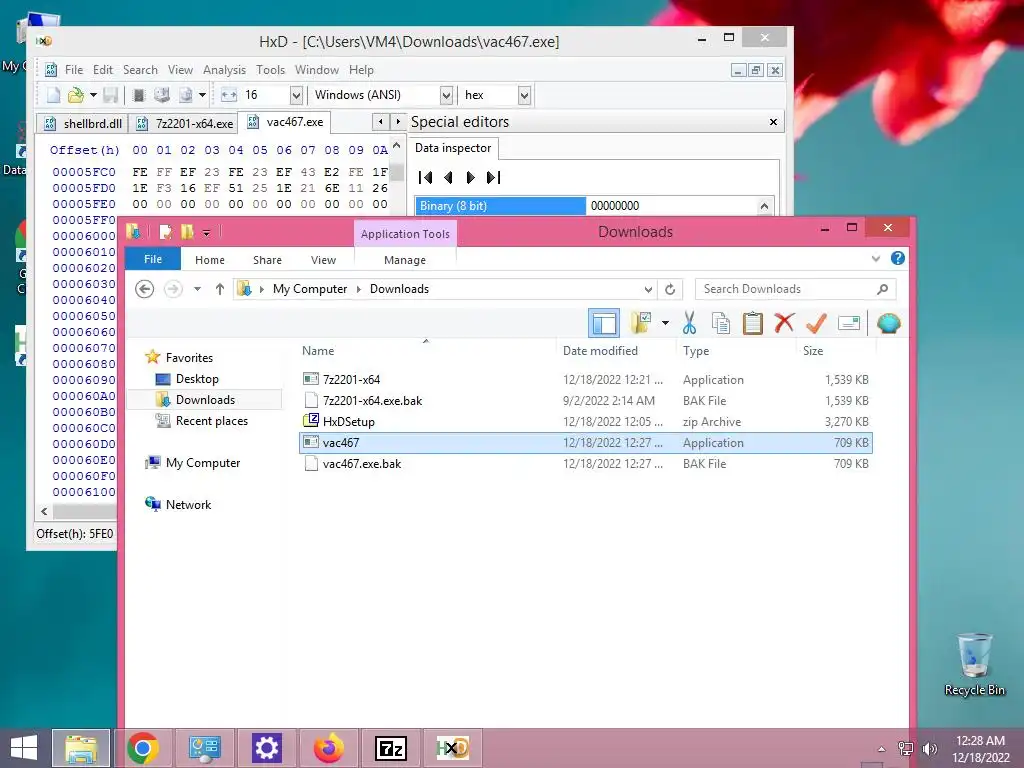
Task: Open the disk image dropdown arrow in HxD
Action: pyautogui.click(x=202, y=95)
